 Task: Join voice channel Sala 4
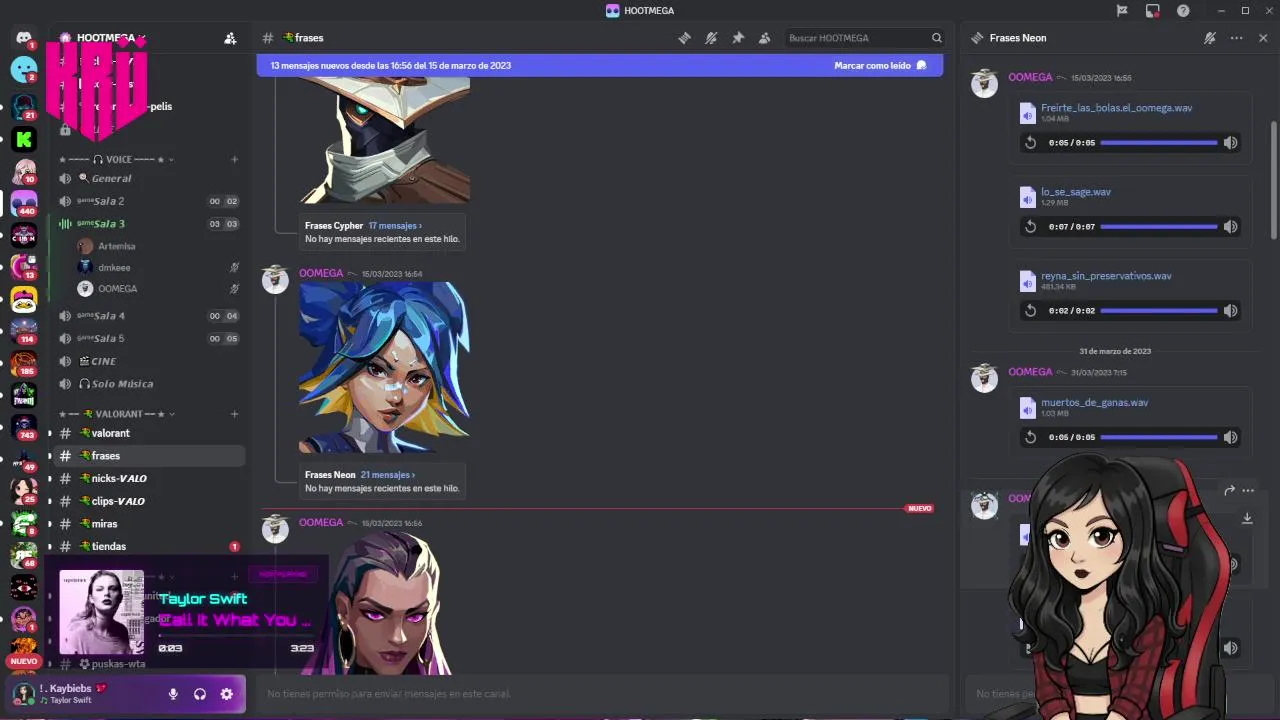click(x=148, y=316)
